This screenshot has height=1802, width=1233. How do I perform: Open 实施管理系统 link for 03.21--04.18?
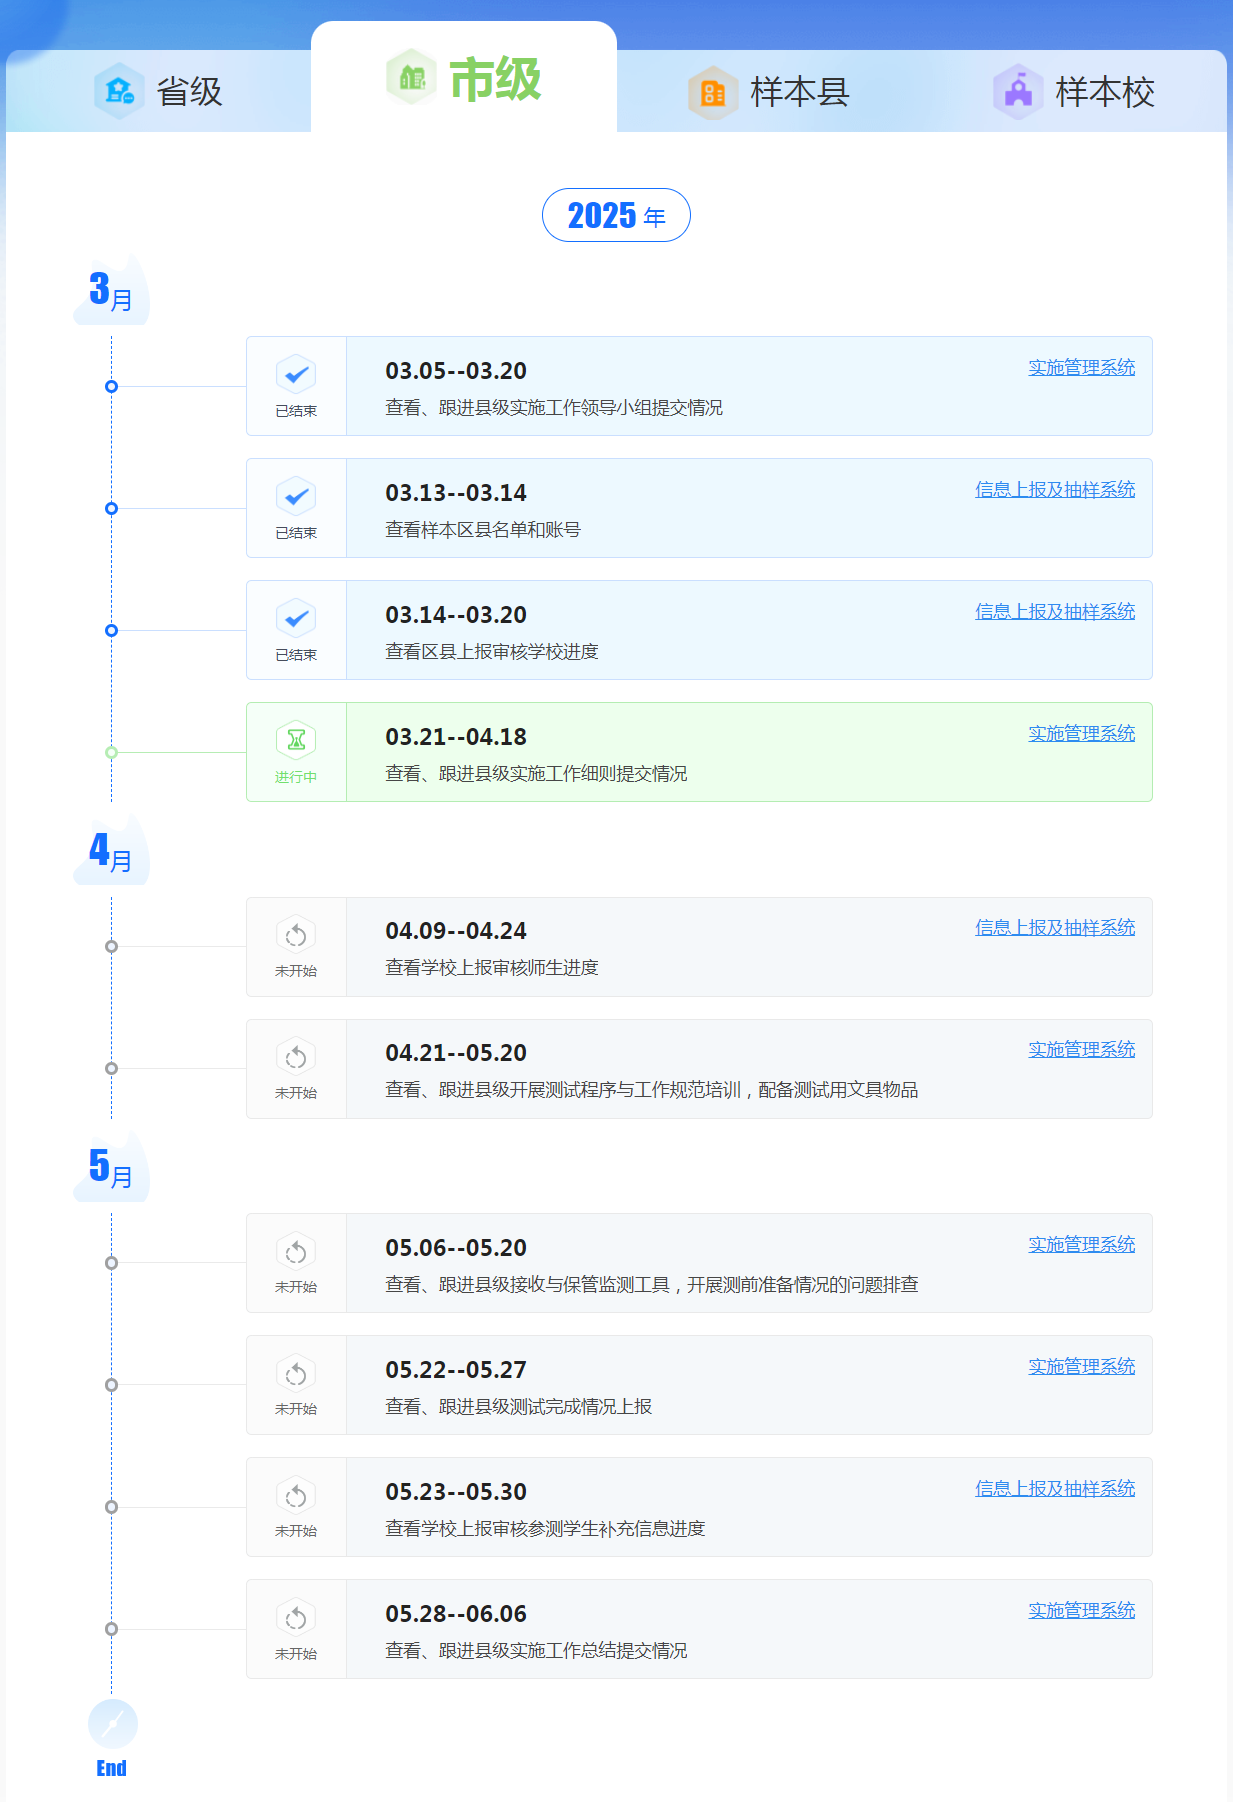point(1082,733)
